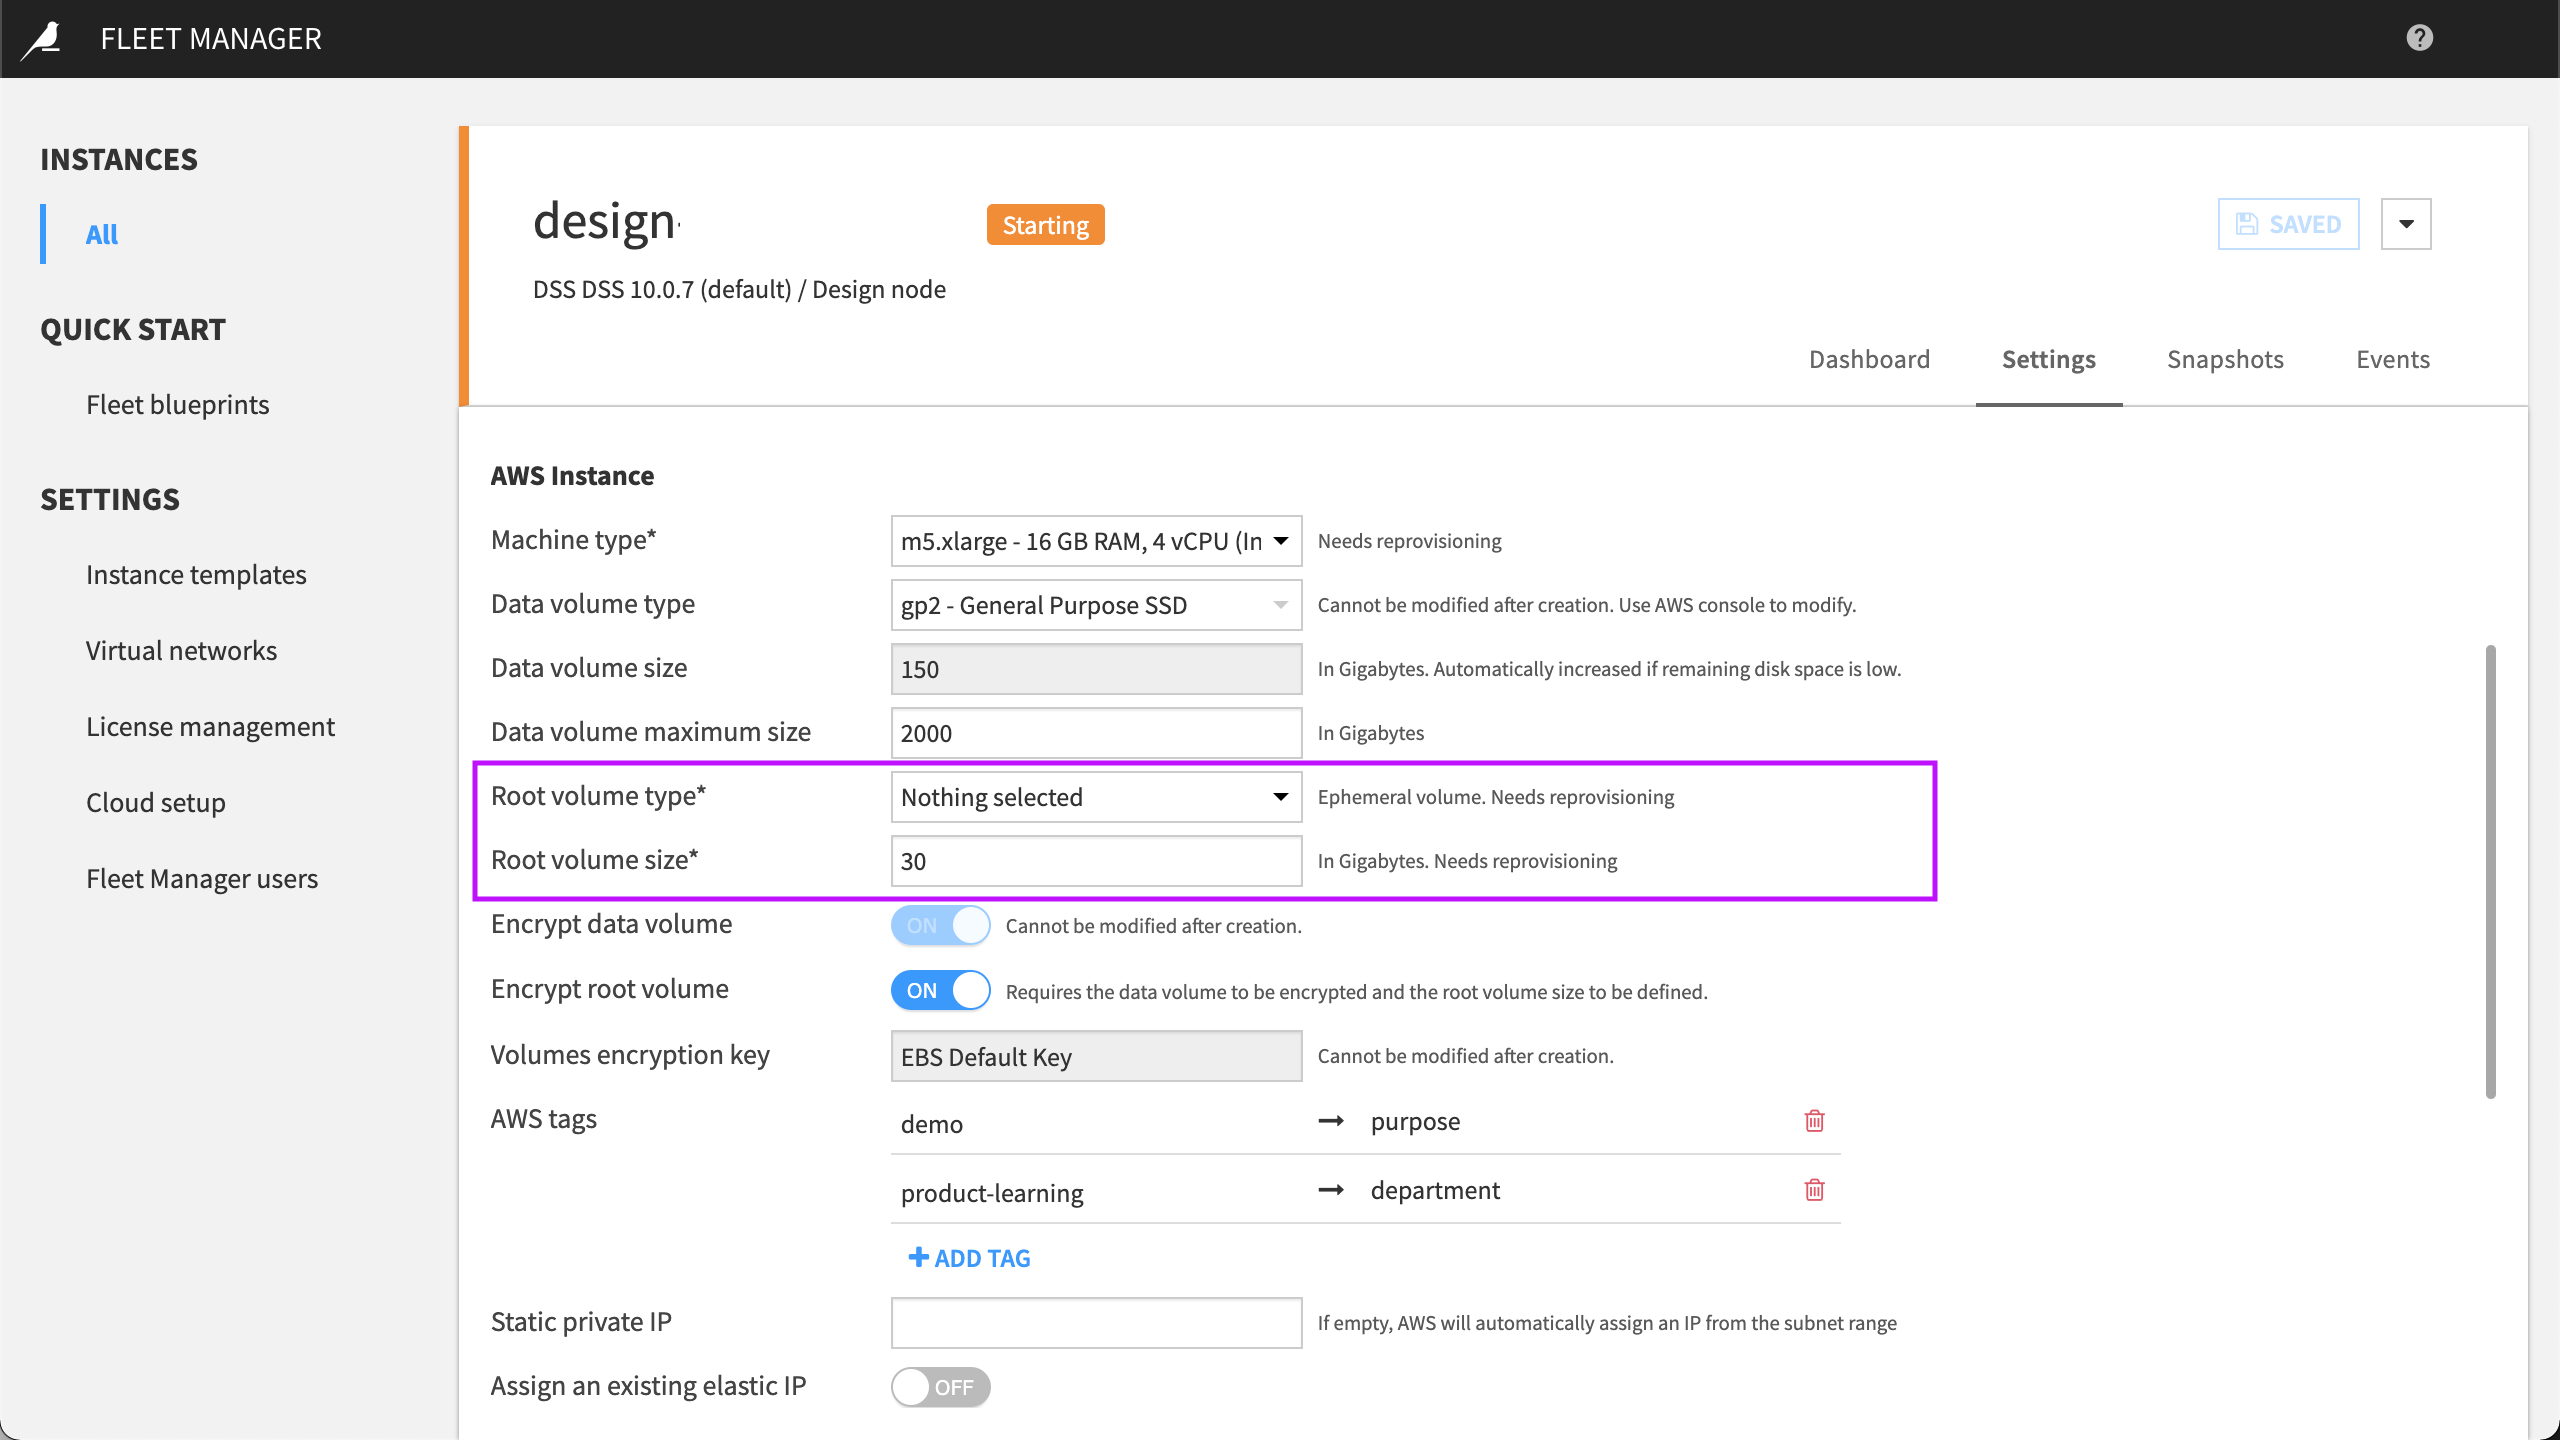View the Events tab
The width and height of the screenshot is (2560, 1440).
click(x=2393, y=359)
